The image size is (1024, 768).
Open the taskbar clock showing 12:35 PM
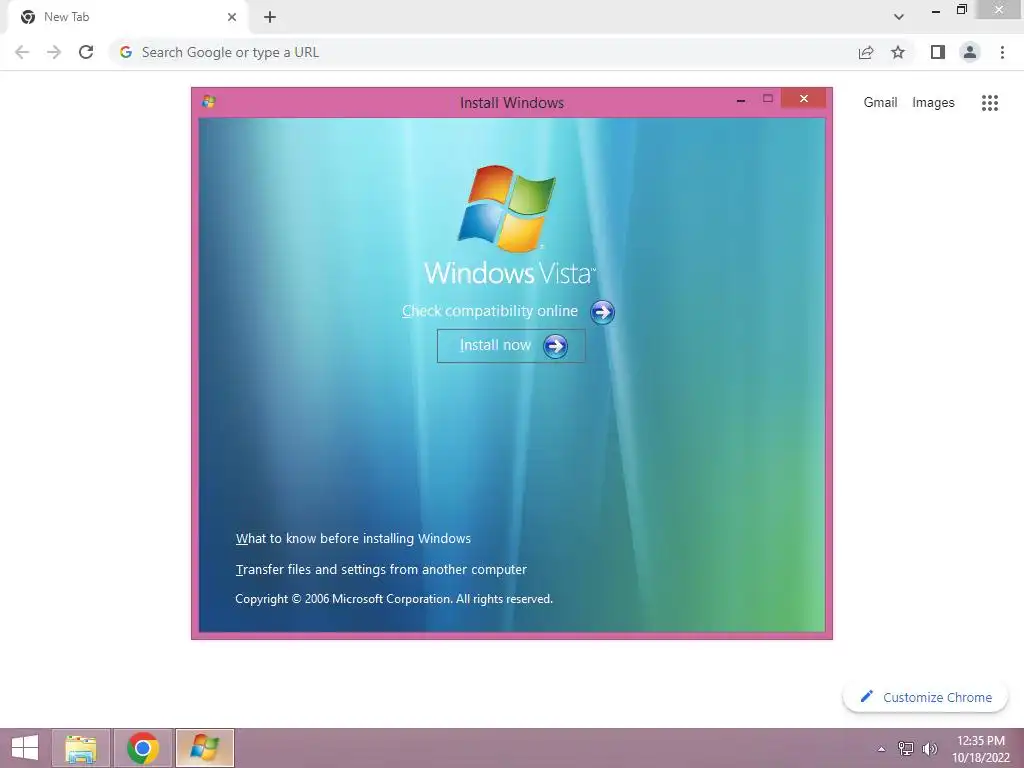pyautogui.click(x=980, y=749)
